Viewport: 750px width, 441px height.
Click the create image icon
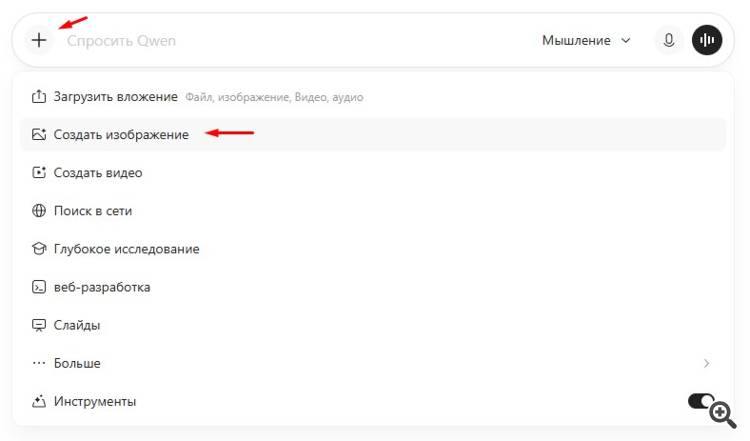coord(39,134)
